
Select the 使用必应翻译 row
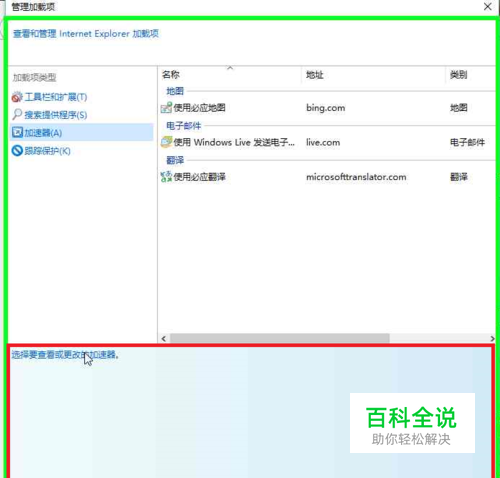327,177
